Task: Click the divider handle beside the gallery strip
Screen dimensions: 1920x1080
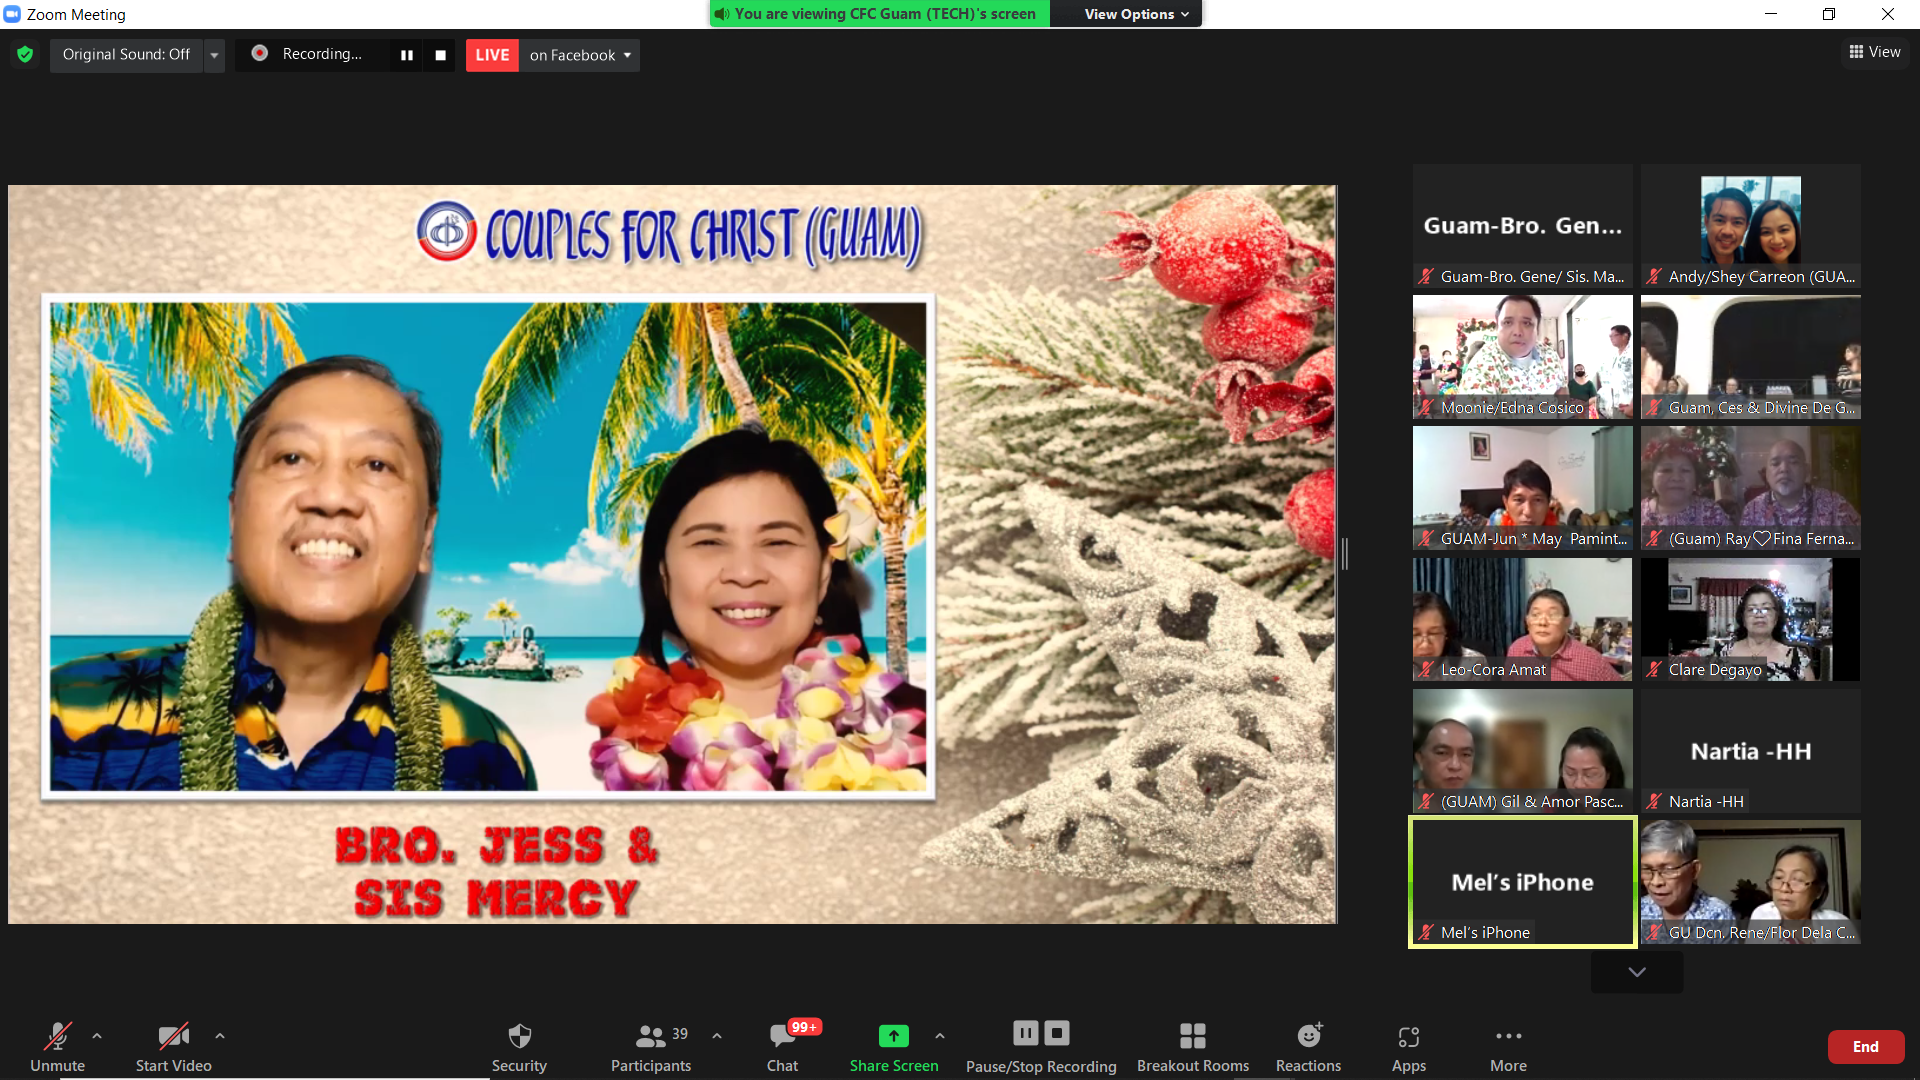Action: [x=1345, y=554]
